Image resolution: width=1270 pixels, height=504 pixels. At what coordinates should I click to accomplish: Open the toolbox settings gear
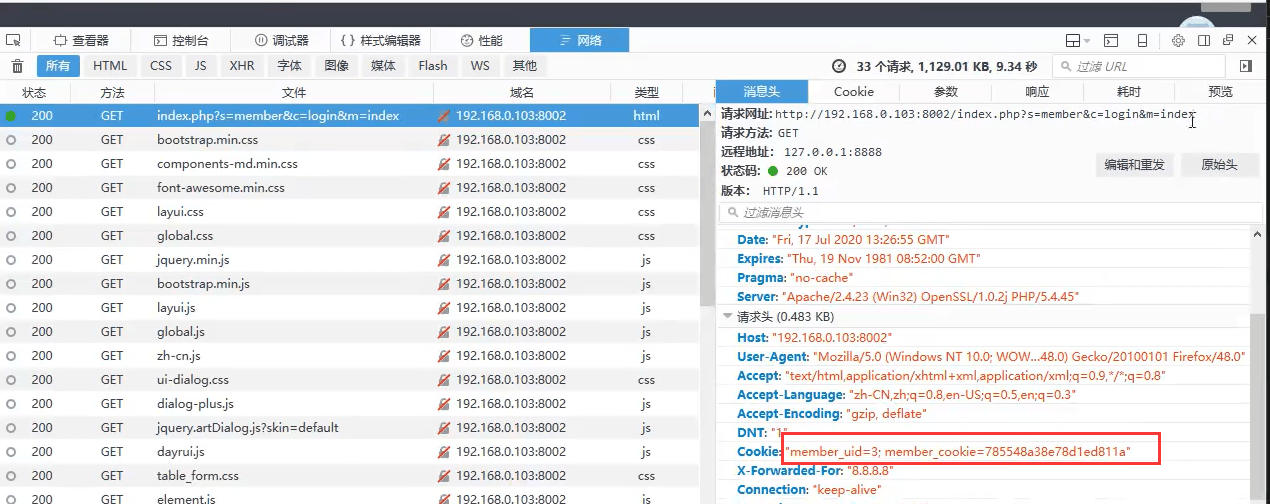point(1178,41)
